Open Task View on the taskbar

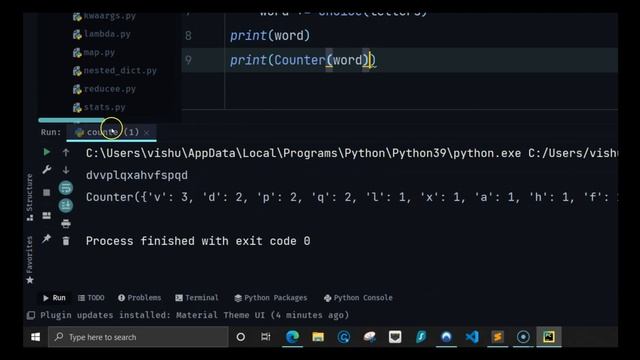point(266,337)
